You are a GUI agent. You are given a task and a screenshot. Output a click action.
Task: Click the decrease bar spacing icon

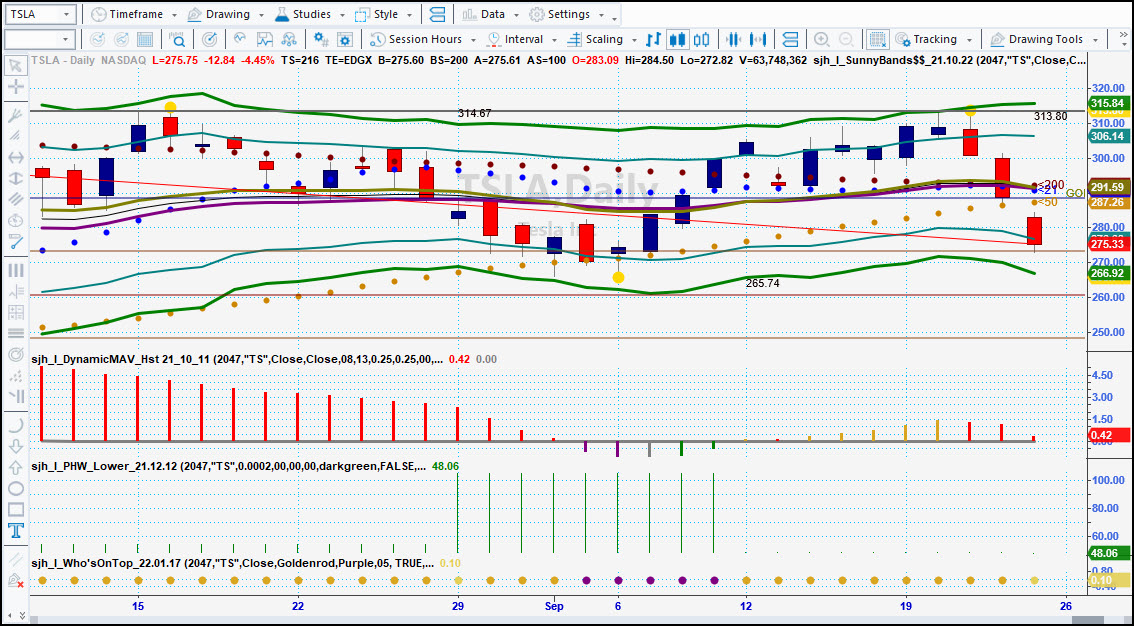[733, 39]
